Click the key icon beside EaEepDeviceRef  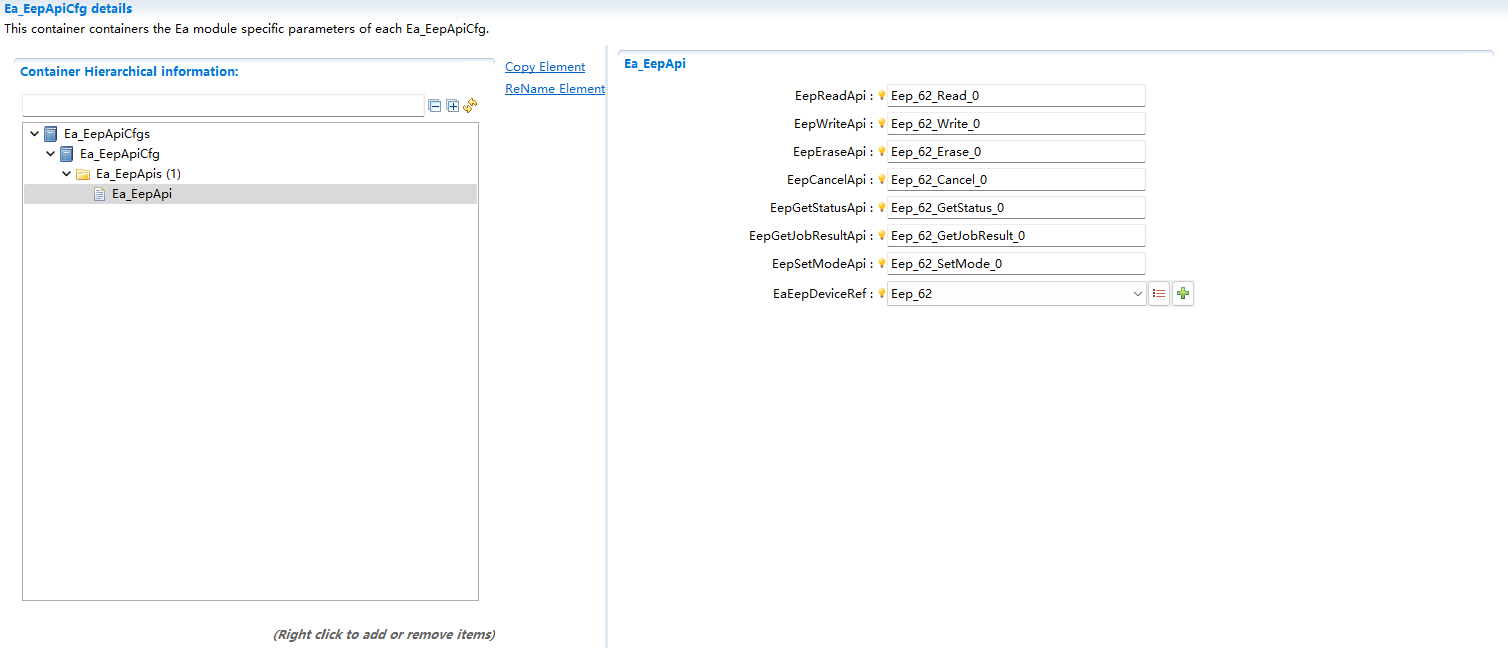pyautogui.click(x=881, y=293)
